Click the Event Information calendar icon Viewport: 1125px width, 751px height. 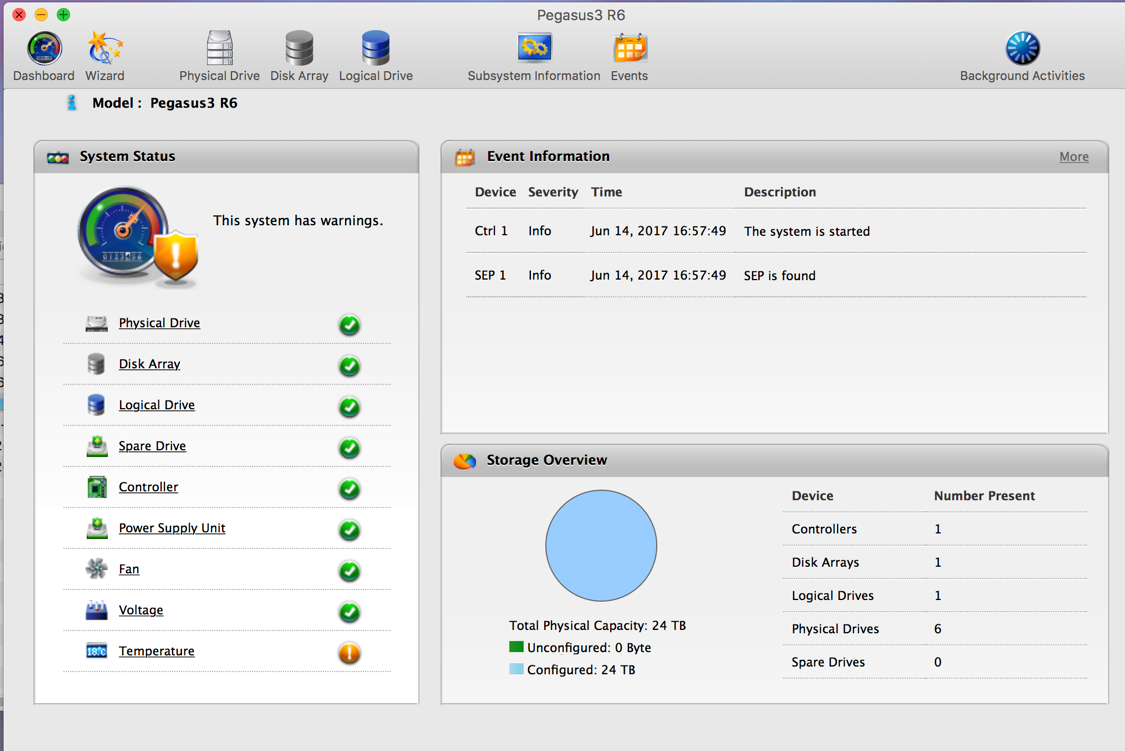click(x=465, y=157)
